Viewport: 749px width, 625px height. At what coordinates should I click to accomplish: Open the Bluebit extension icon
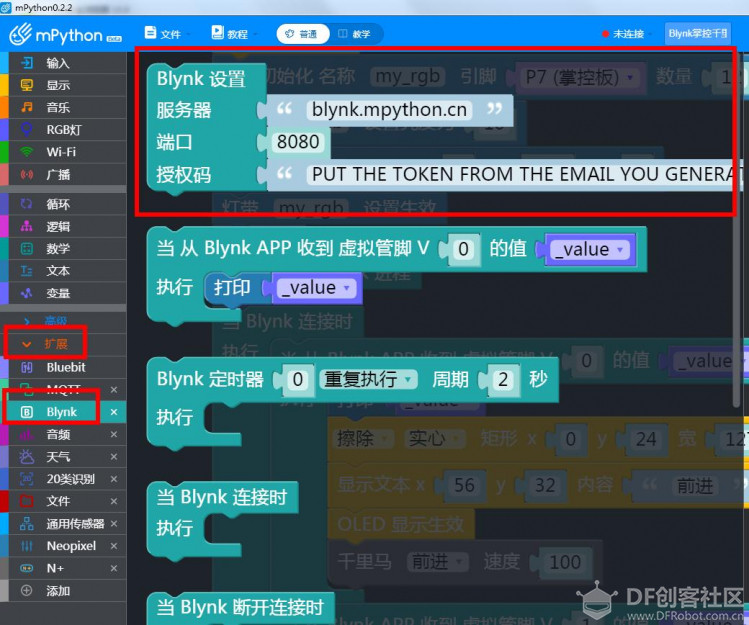point(27,367)
